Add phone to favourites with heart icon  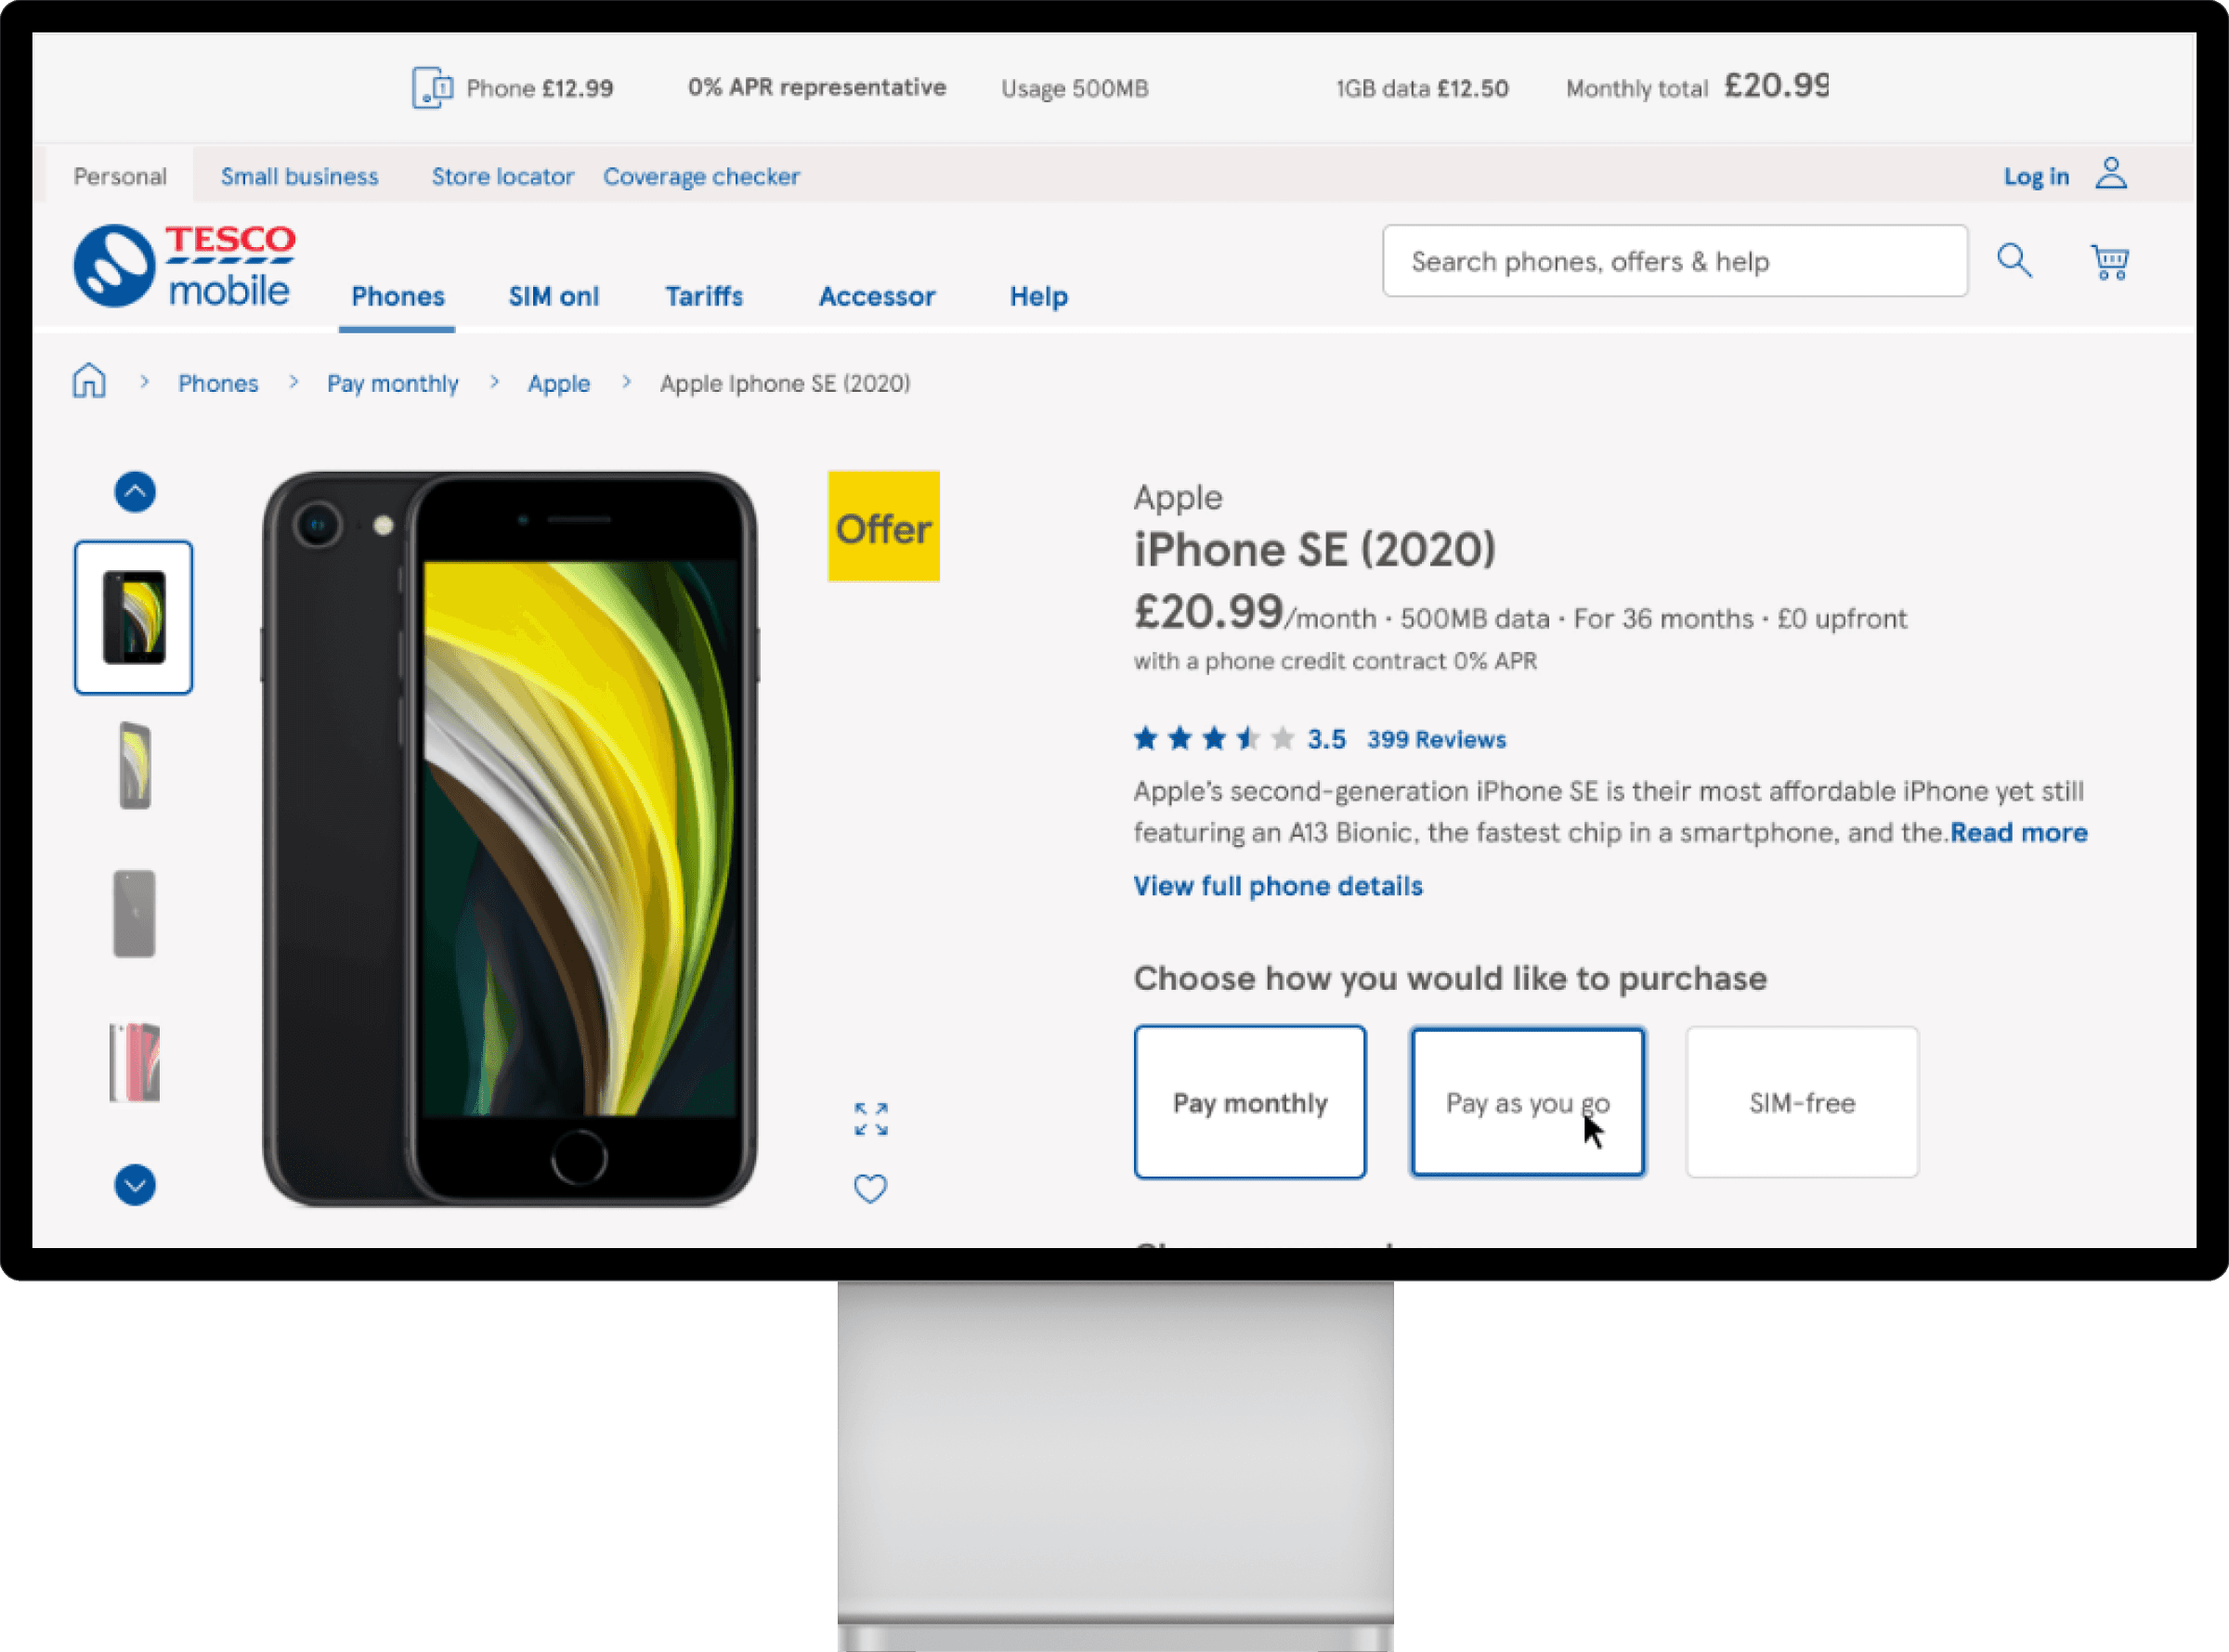[870, 1188]
